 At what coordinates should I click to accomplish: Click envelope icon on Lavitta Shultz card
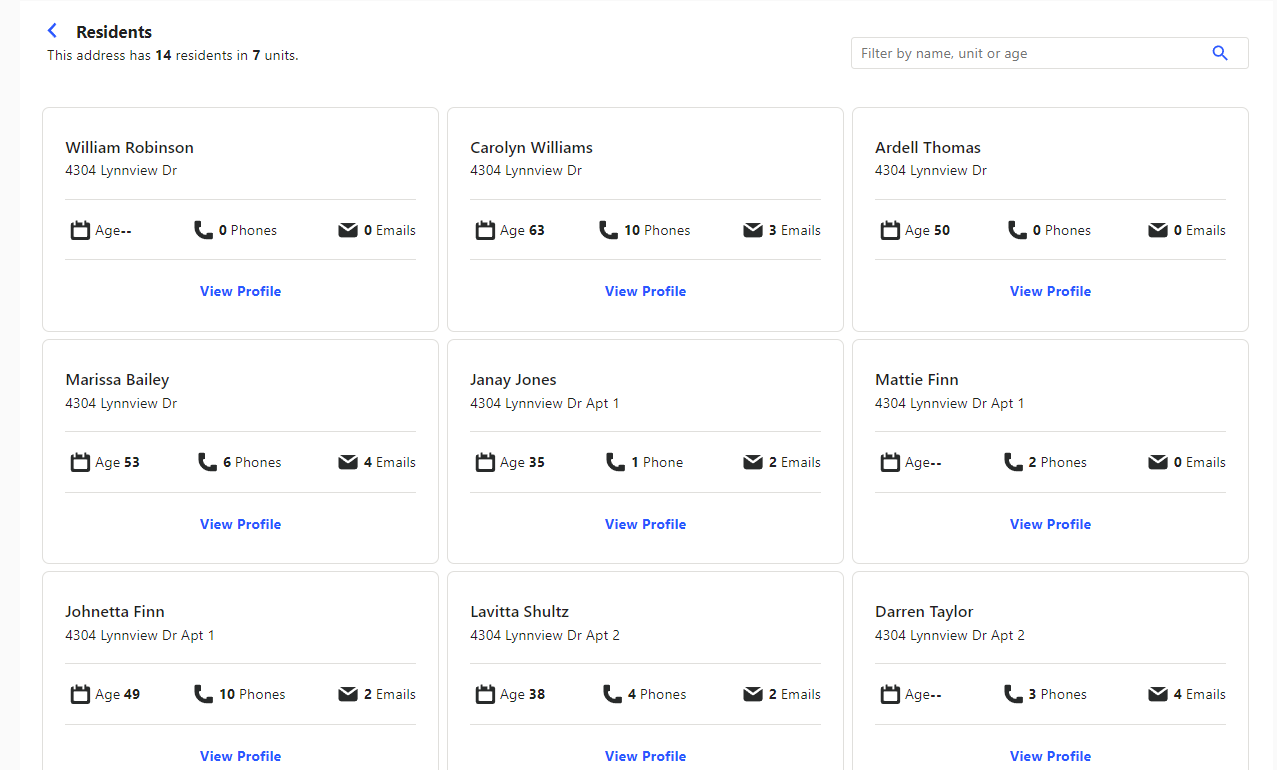click(x=753, y=694)
